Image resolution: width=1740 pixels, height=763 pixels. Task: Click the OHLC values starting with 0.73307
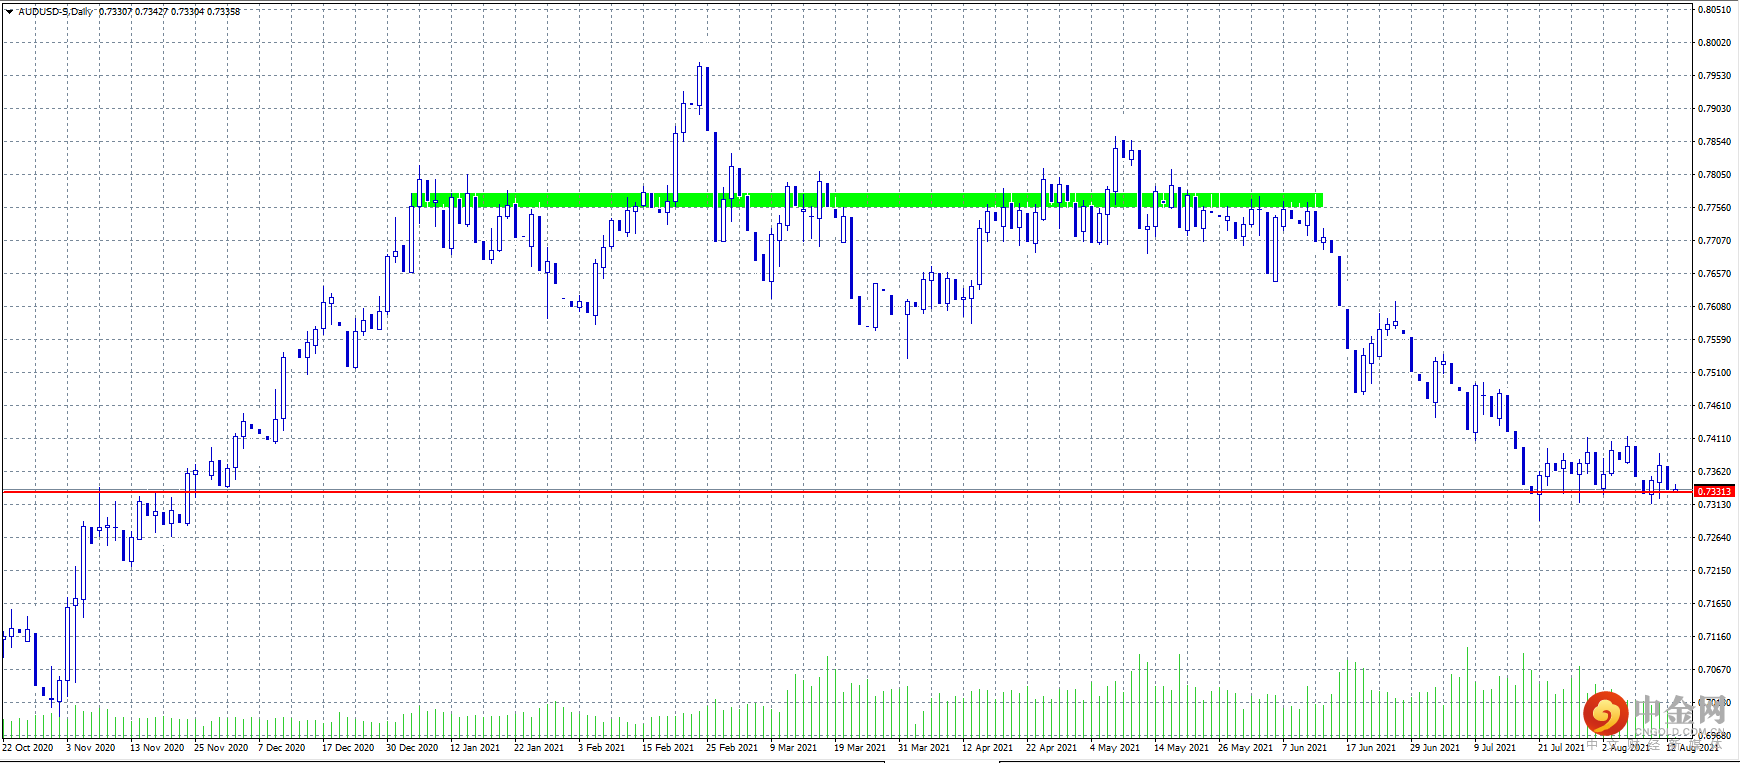(169, 12)
